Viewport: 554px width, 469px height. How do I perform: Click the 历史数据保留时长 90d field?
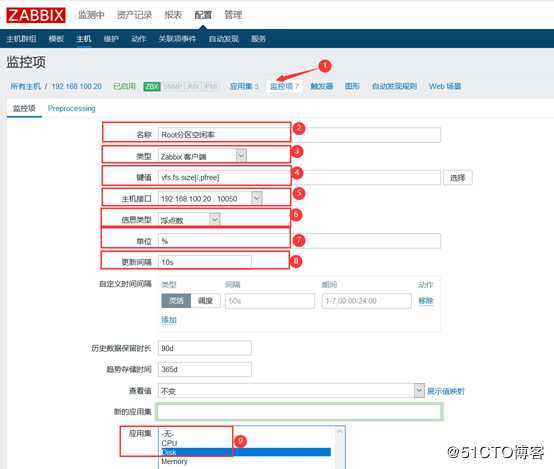pyautogui.click(x=205, y=348)
